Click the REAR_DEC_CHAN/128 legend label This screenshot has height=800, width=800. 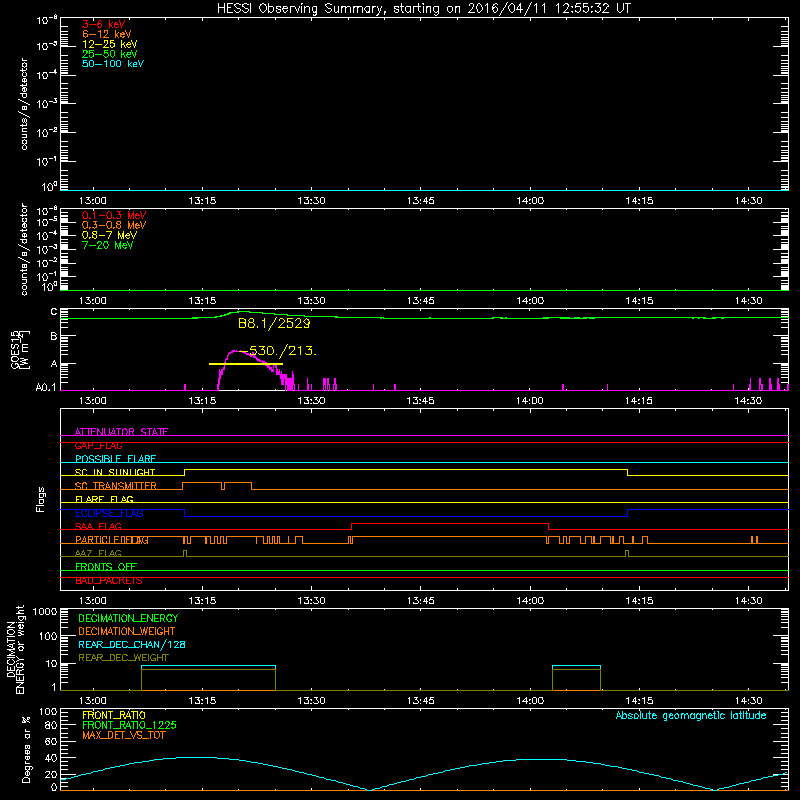132,645
